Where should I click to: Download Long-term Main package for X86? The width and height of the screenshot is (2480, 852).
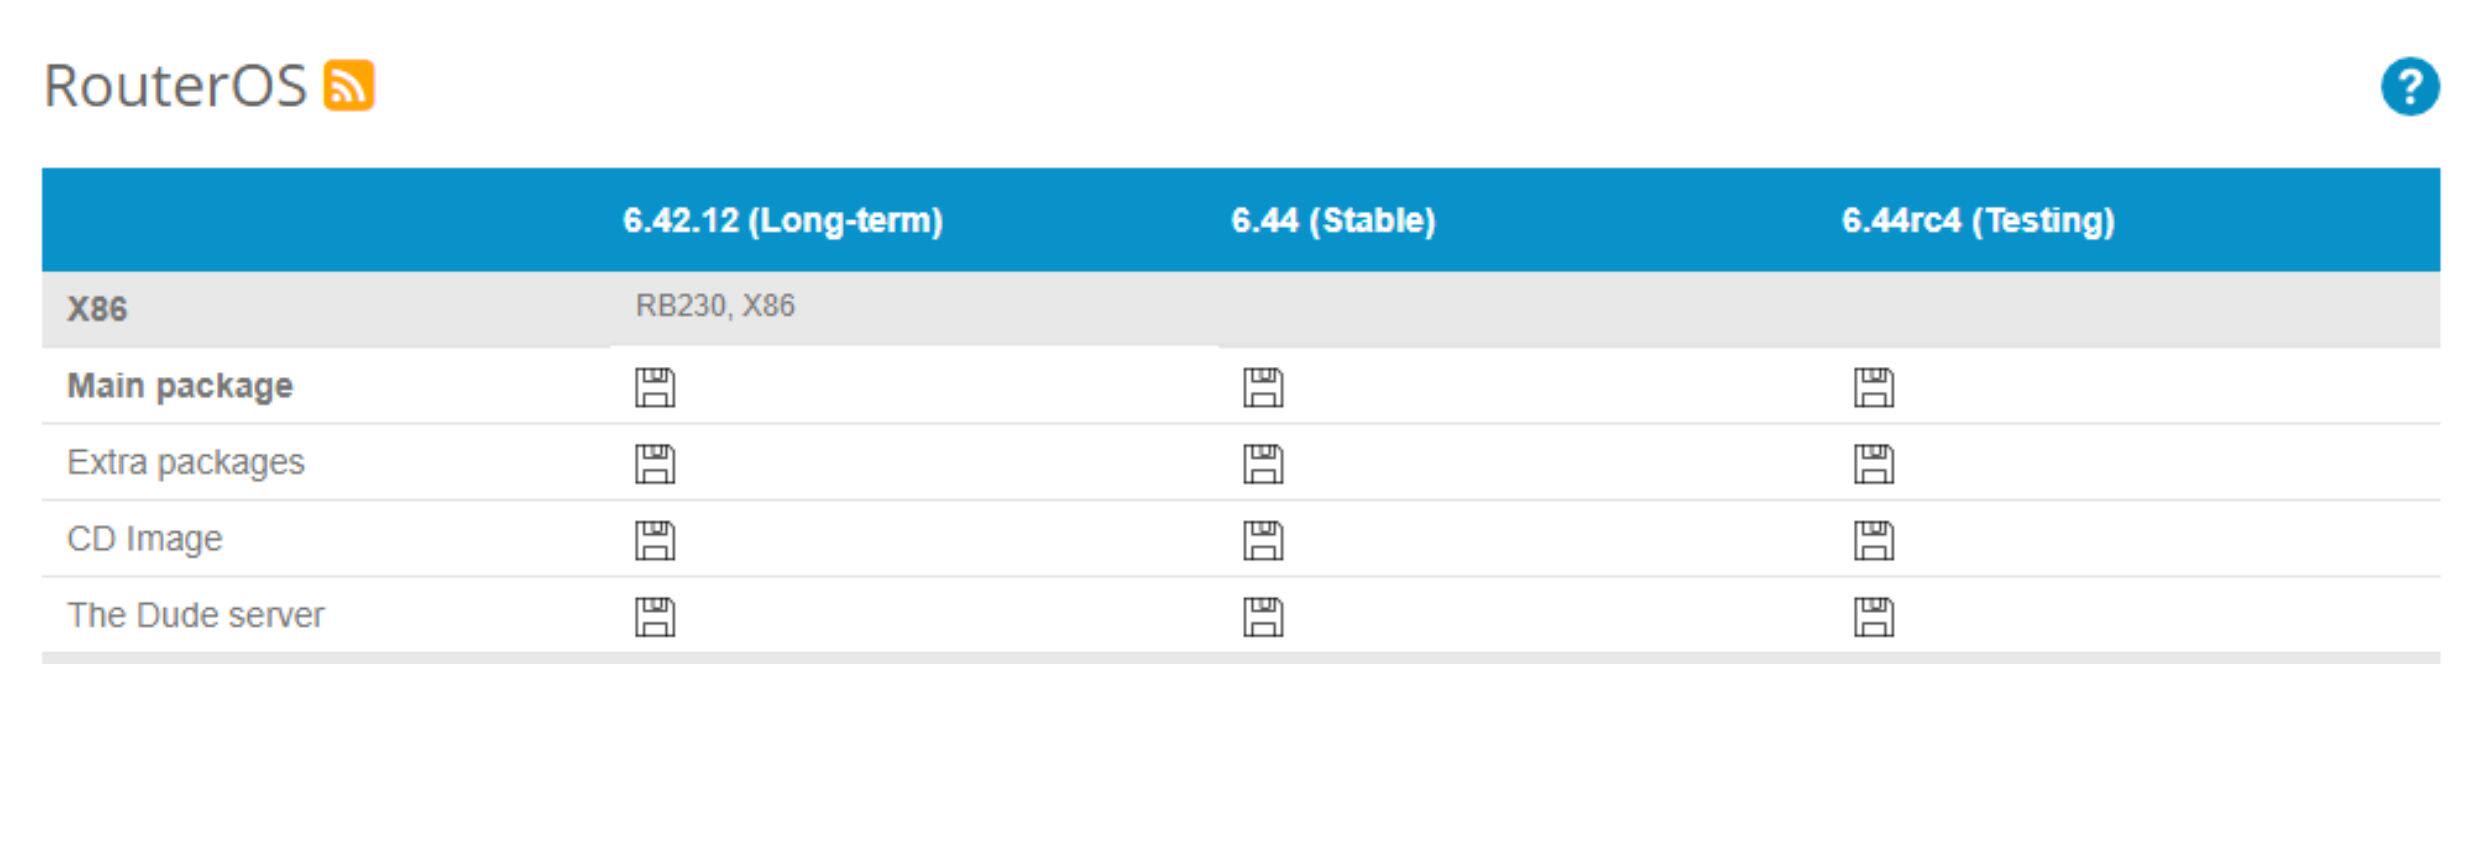655,388
